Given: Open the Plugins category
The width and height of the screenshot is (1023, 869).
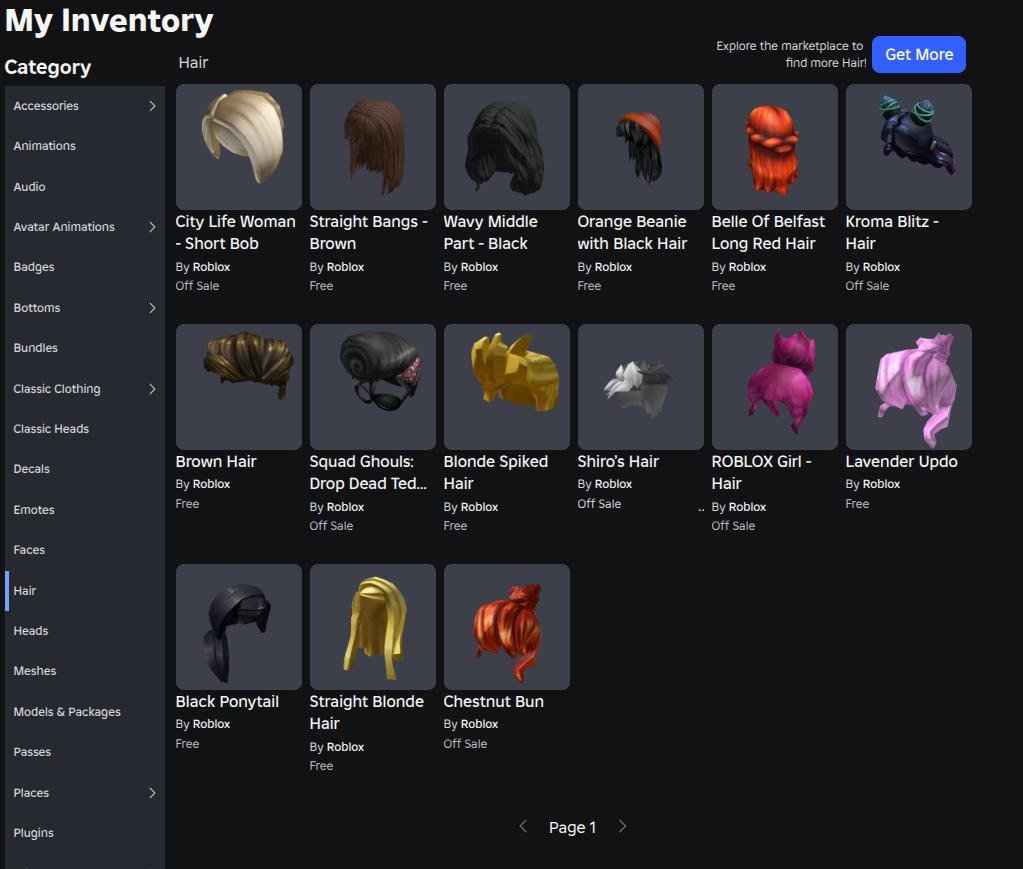Looking at the screenshot, I should click(85, 833).
